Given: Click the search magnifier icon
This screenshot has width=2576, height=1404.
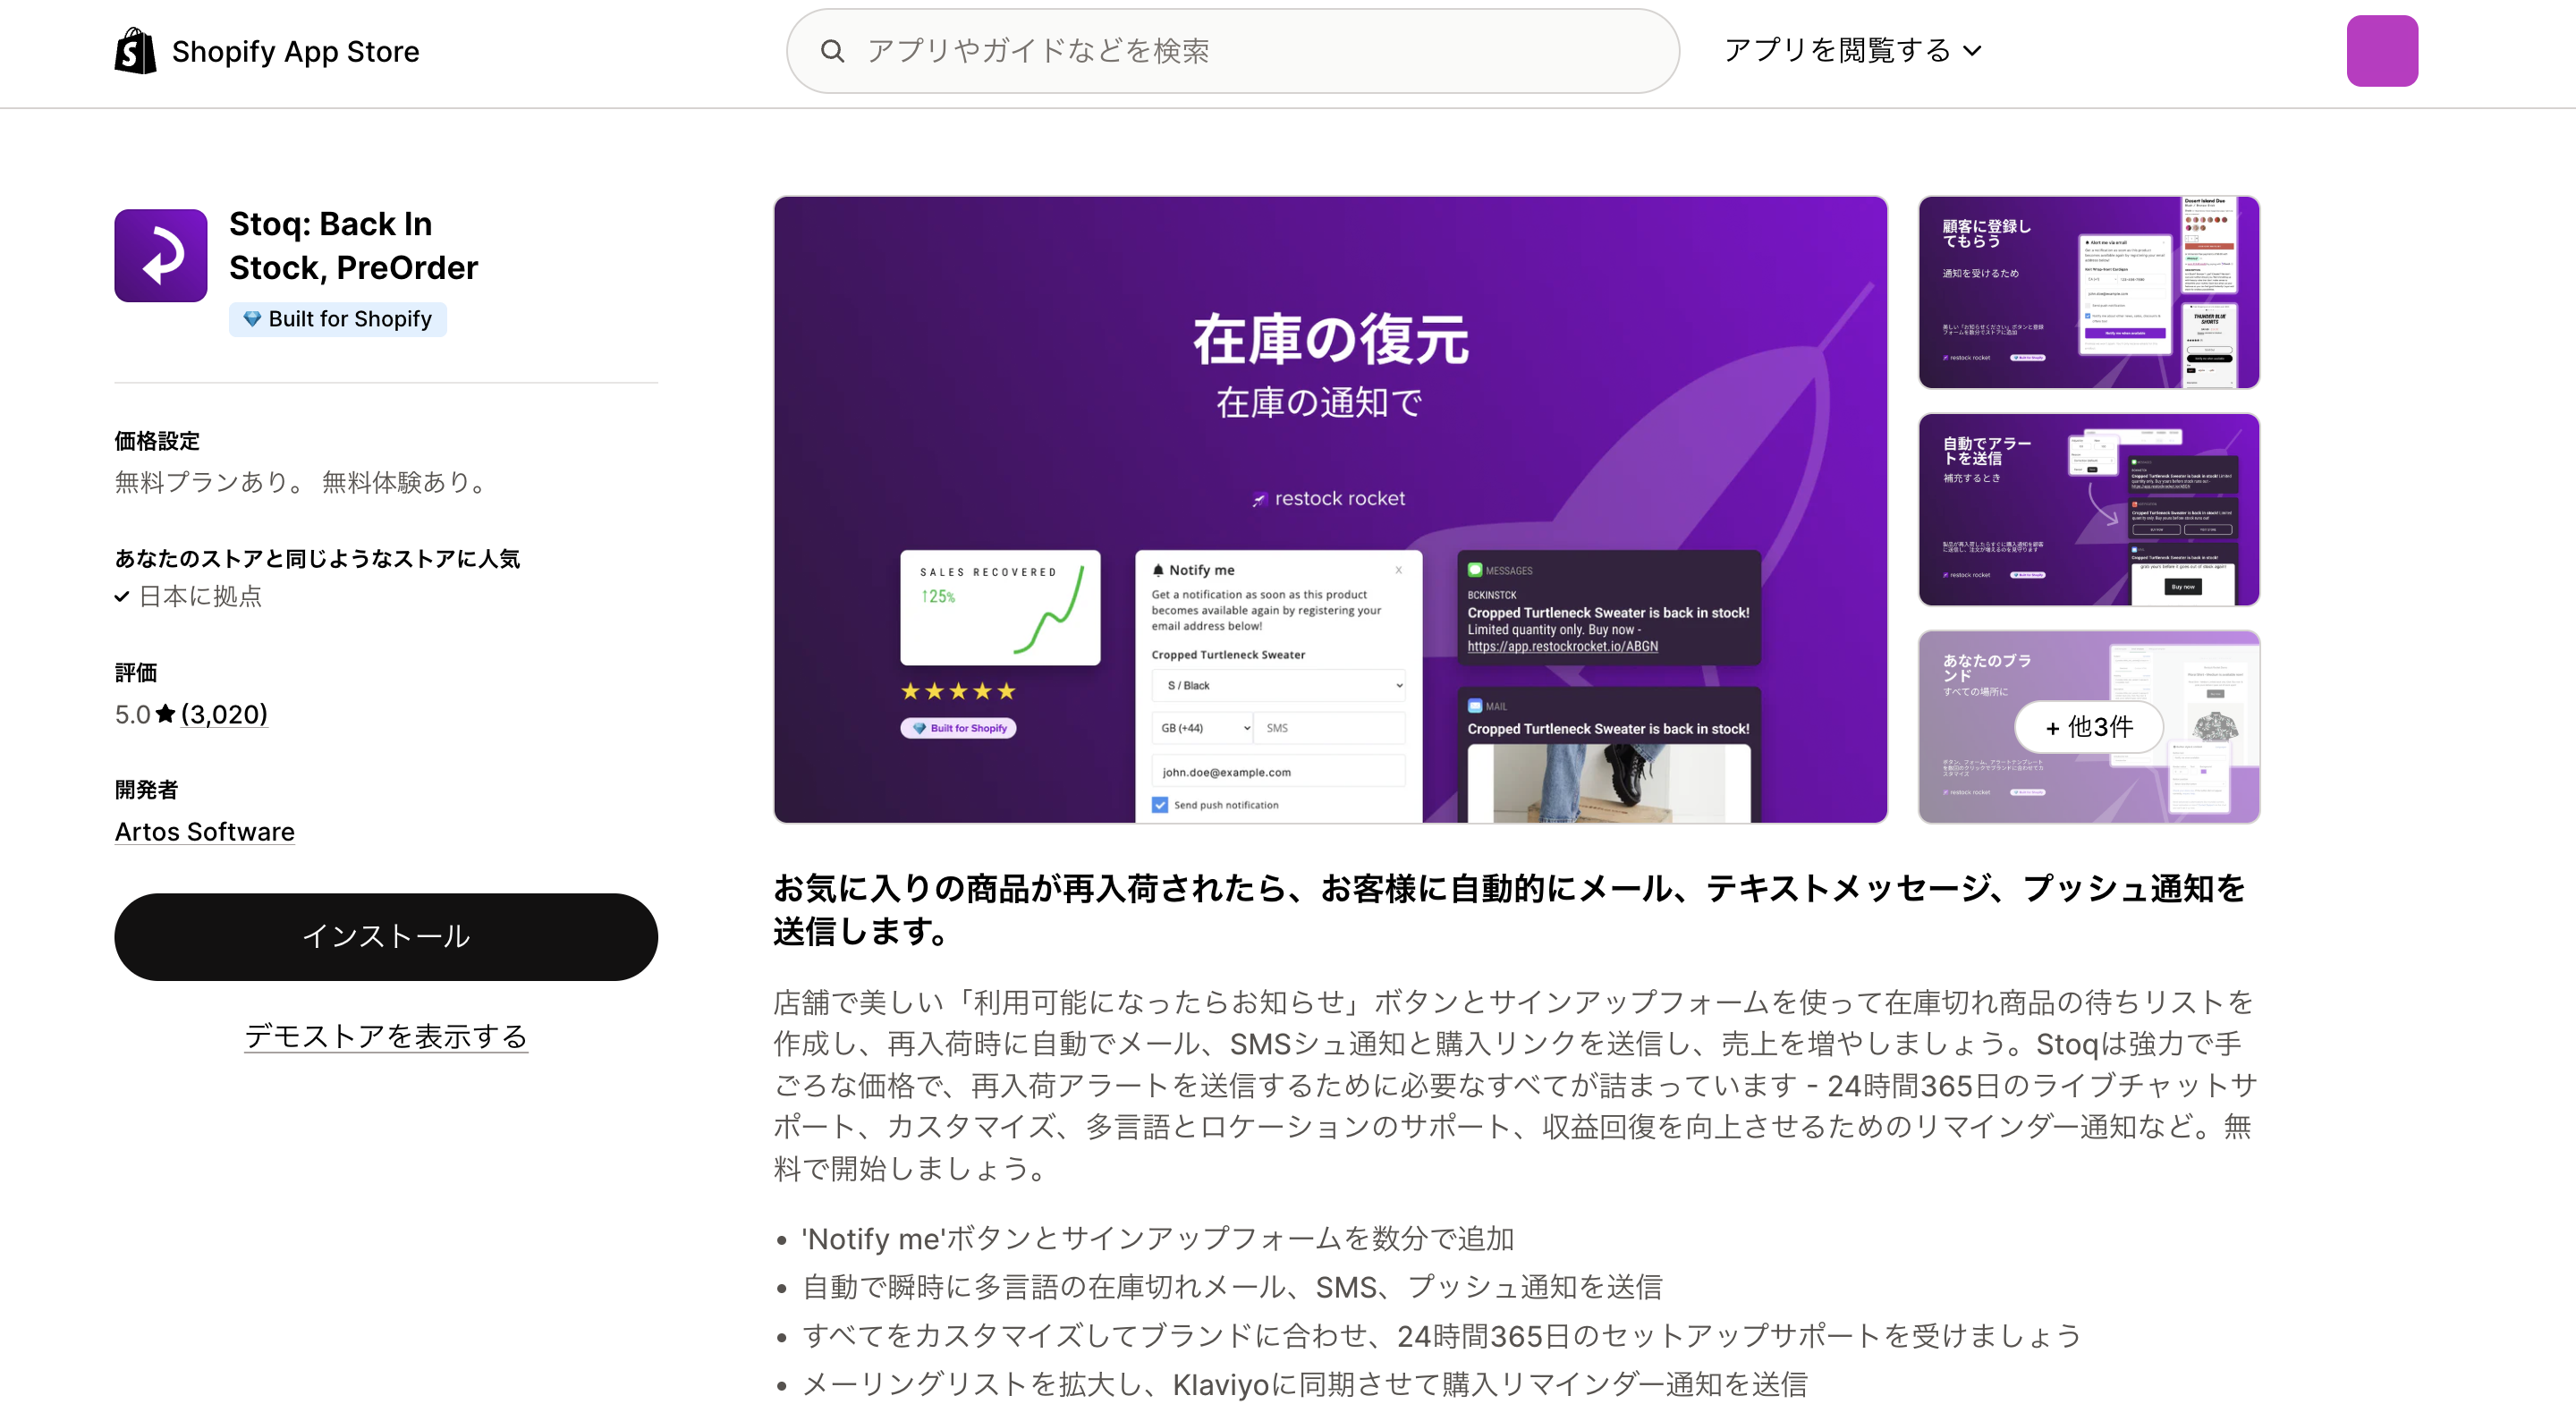Looking at the screenshot, I should click(x=832, y=51).
